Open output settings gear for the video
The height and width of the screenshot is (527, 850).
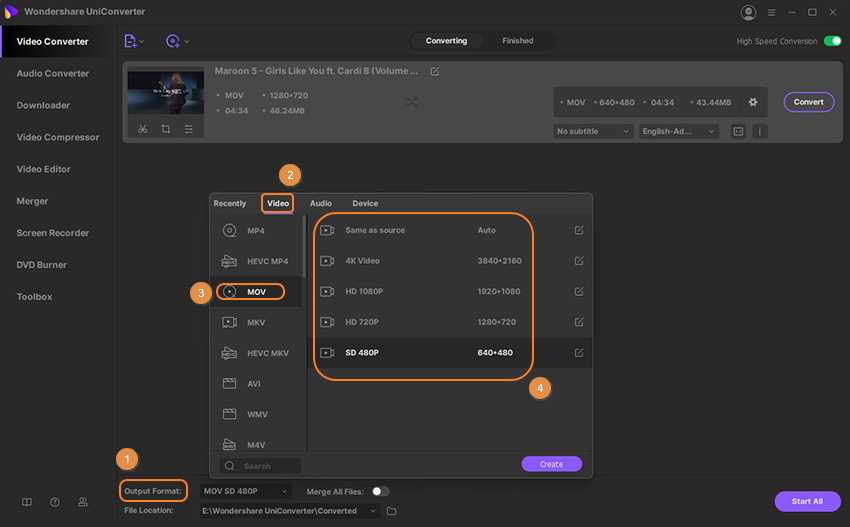point(753,102)
